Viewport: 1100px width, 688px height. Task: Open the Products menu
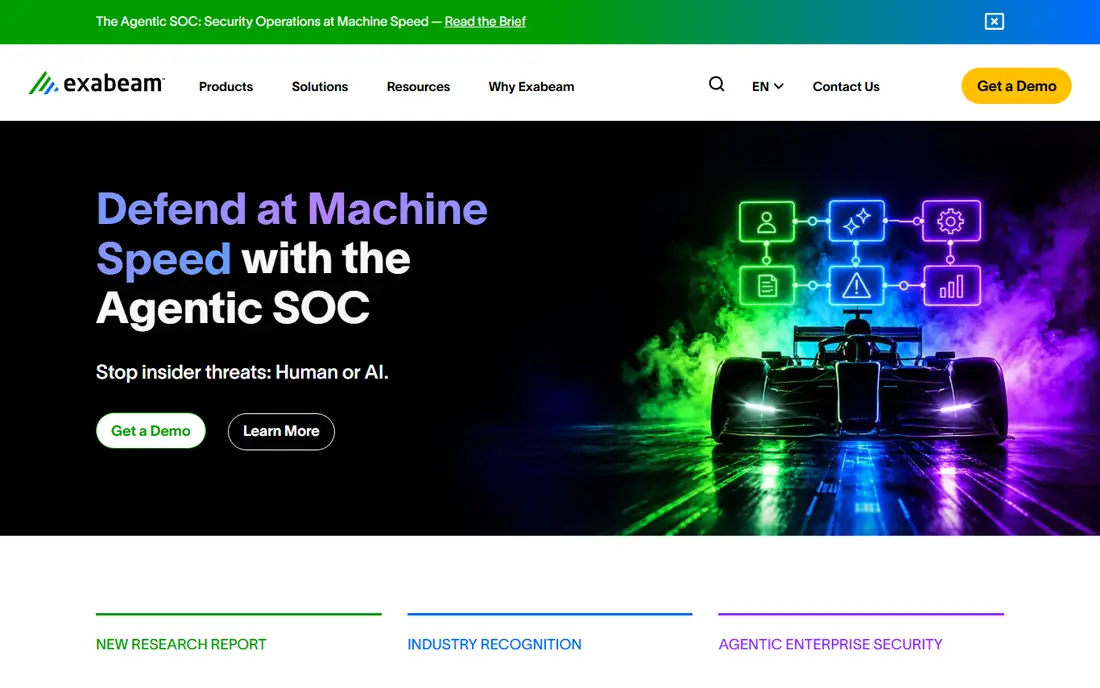tap(226, 86)
